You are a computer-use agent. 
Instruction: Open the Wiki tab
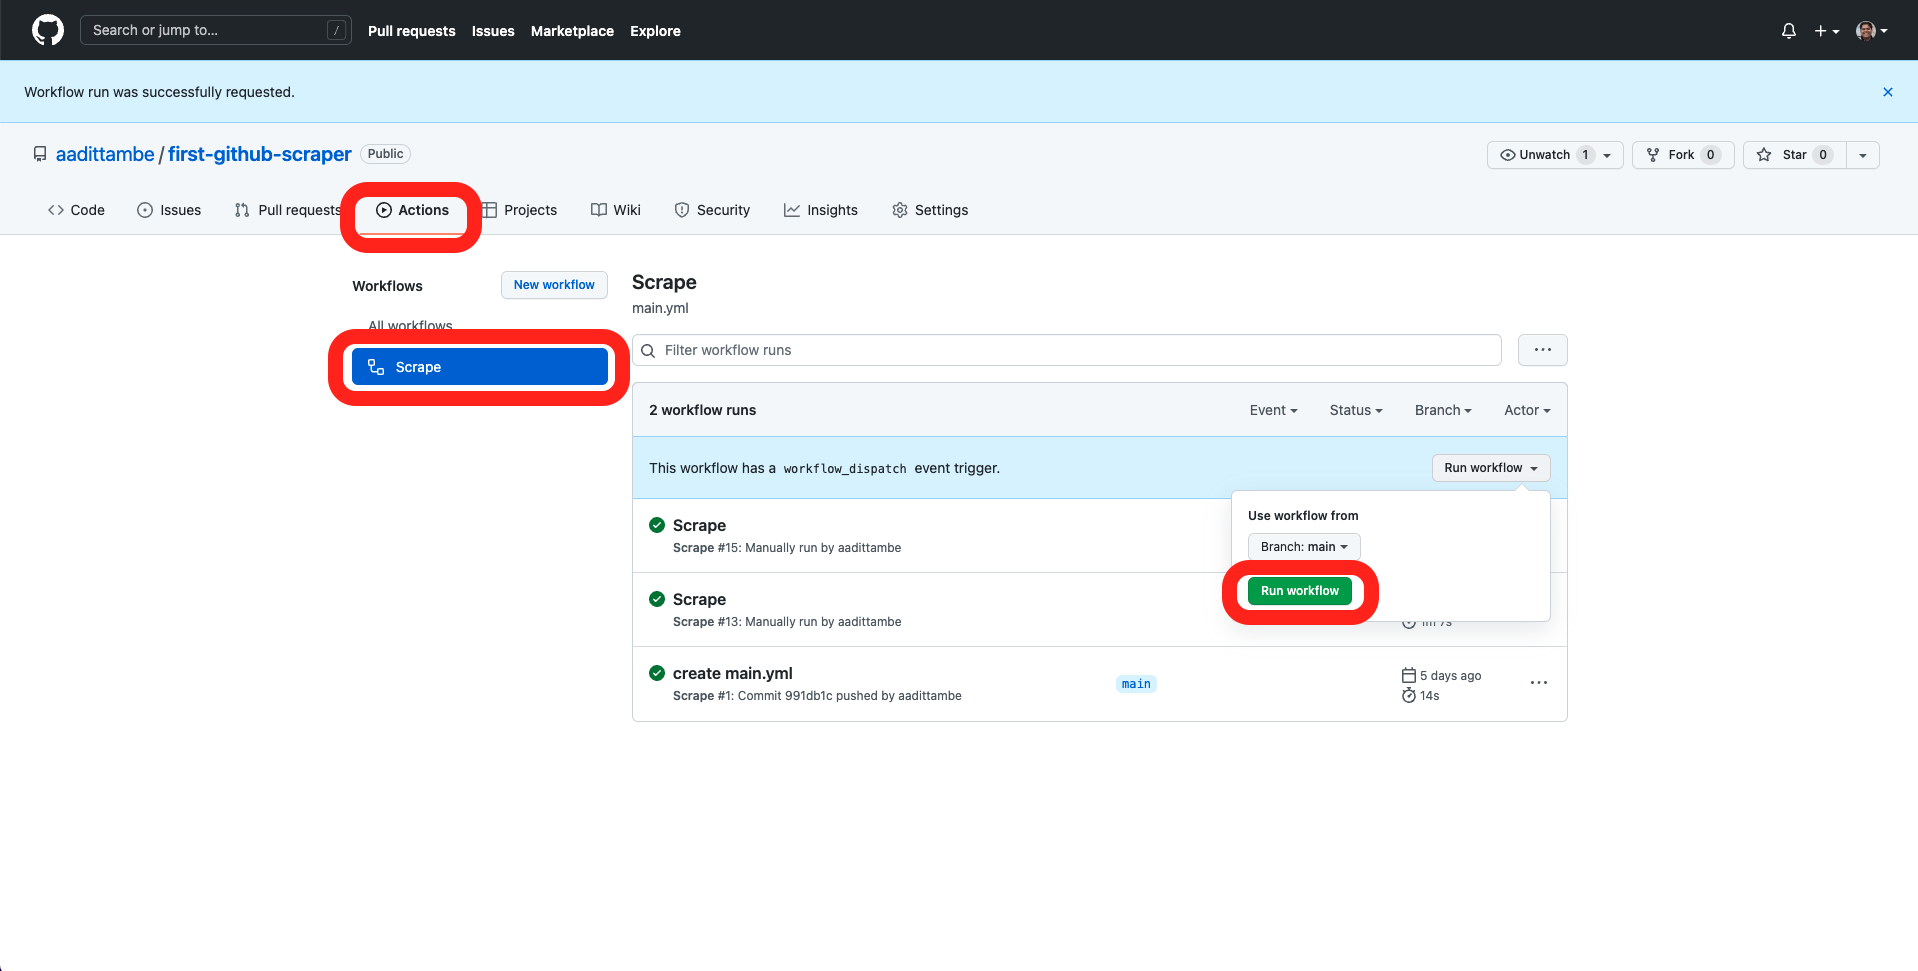[616, 210]
